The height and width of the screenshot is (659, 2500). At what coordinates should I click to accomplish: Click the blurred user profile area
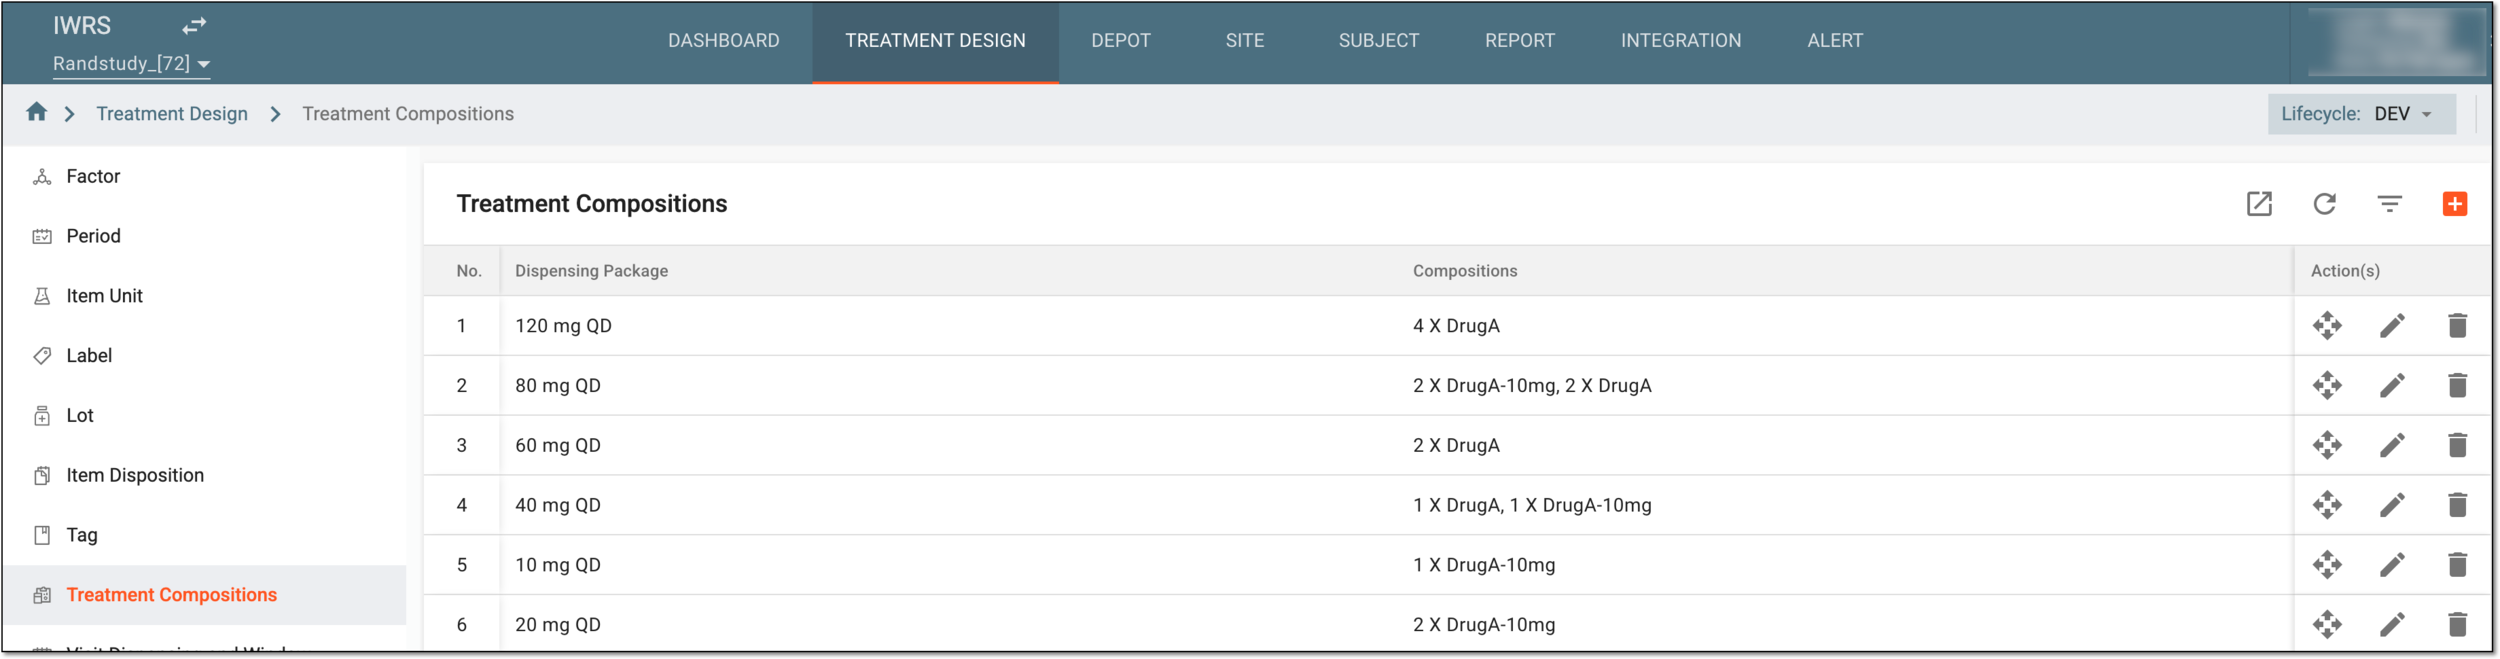pos(2396,41)
